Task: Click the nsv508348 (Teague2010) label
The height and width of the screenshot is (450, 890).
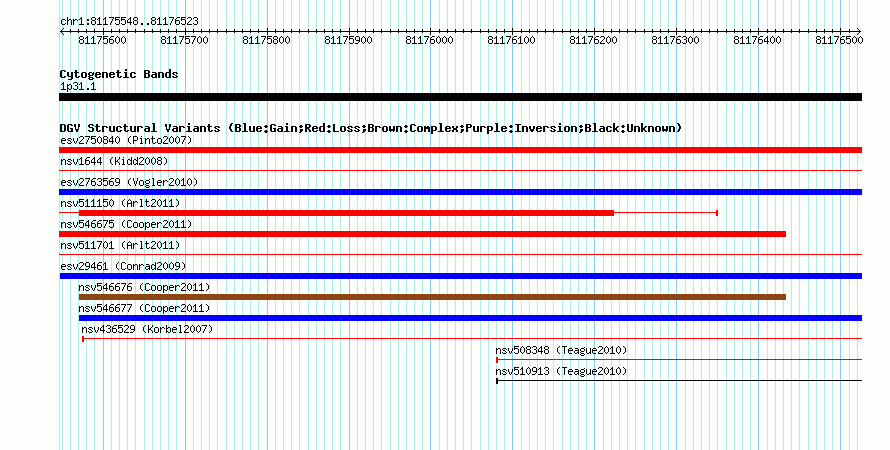Action: (561, 350)
